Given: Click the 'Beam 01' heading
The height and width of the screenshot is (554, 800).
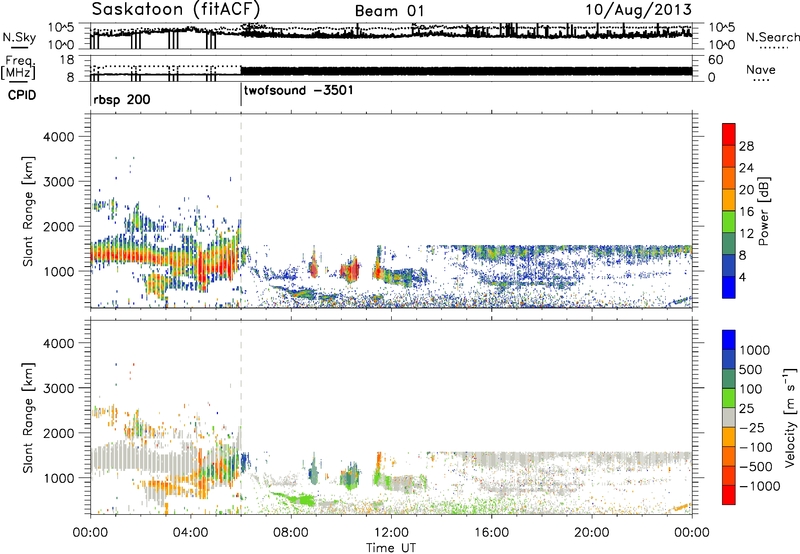Looking at the screenshot, I should tap(389, 11).
